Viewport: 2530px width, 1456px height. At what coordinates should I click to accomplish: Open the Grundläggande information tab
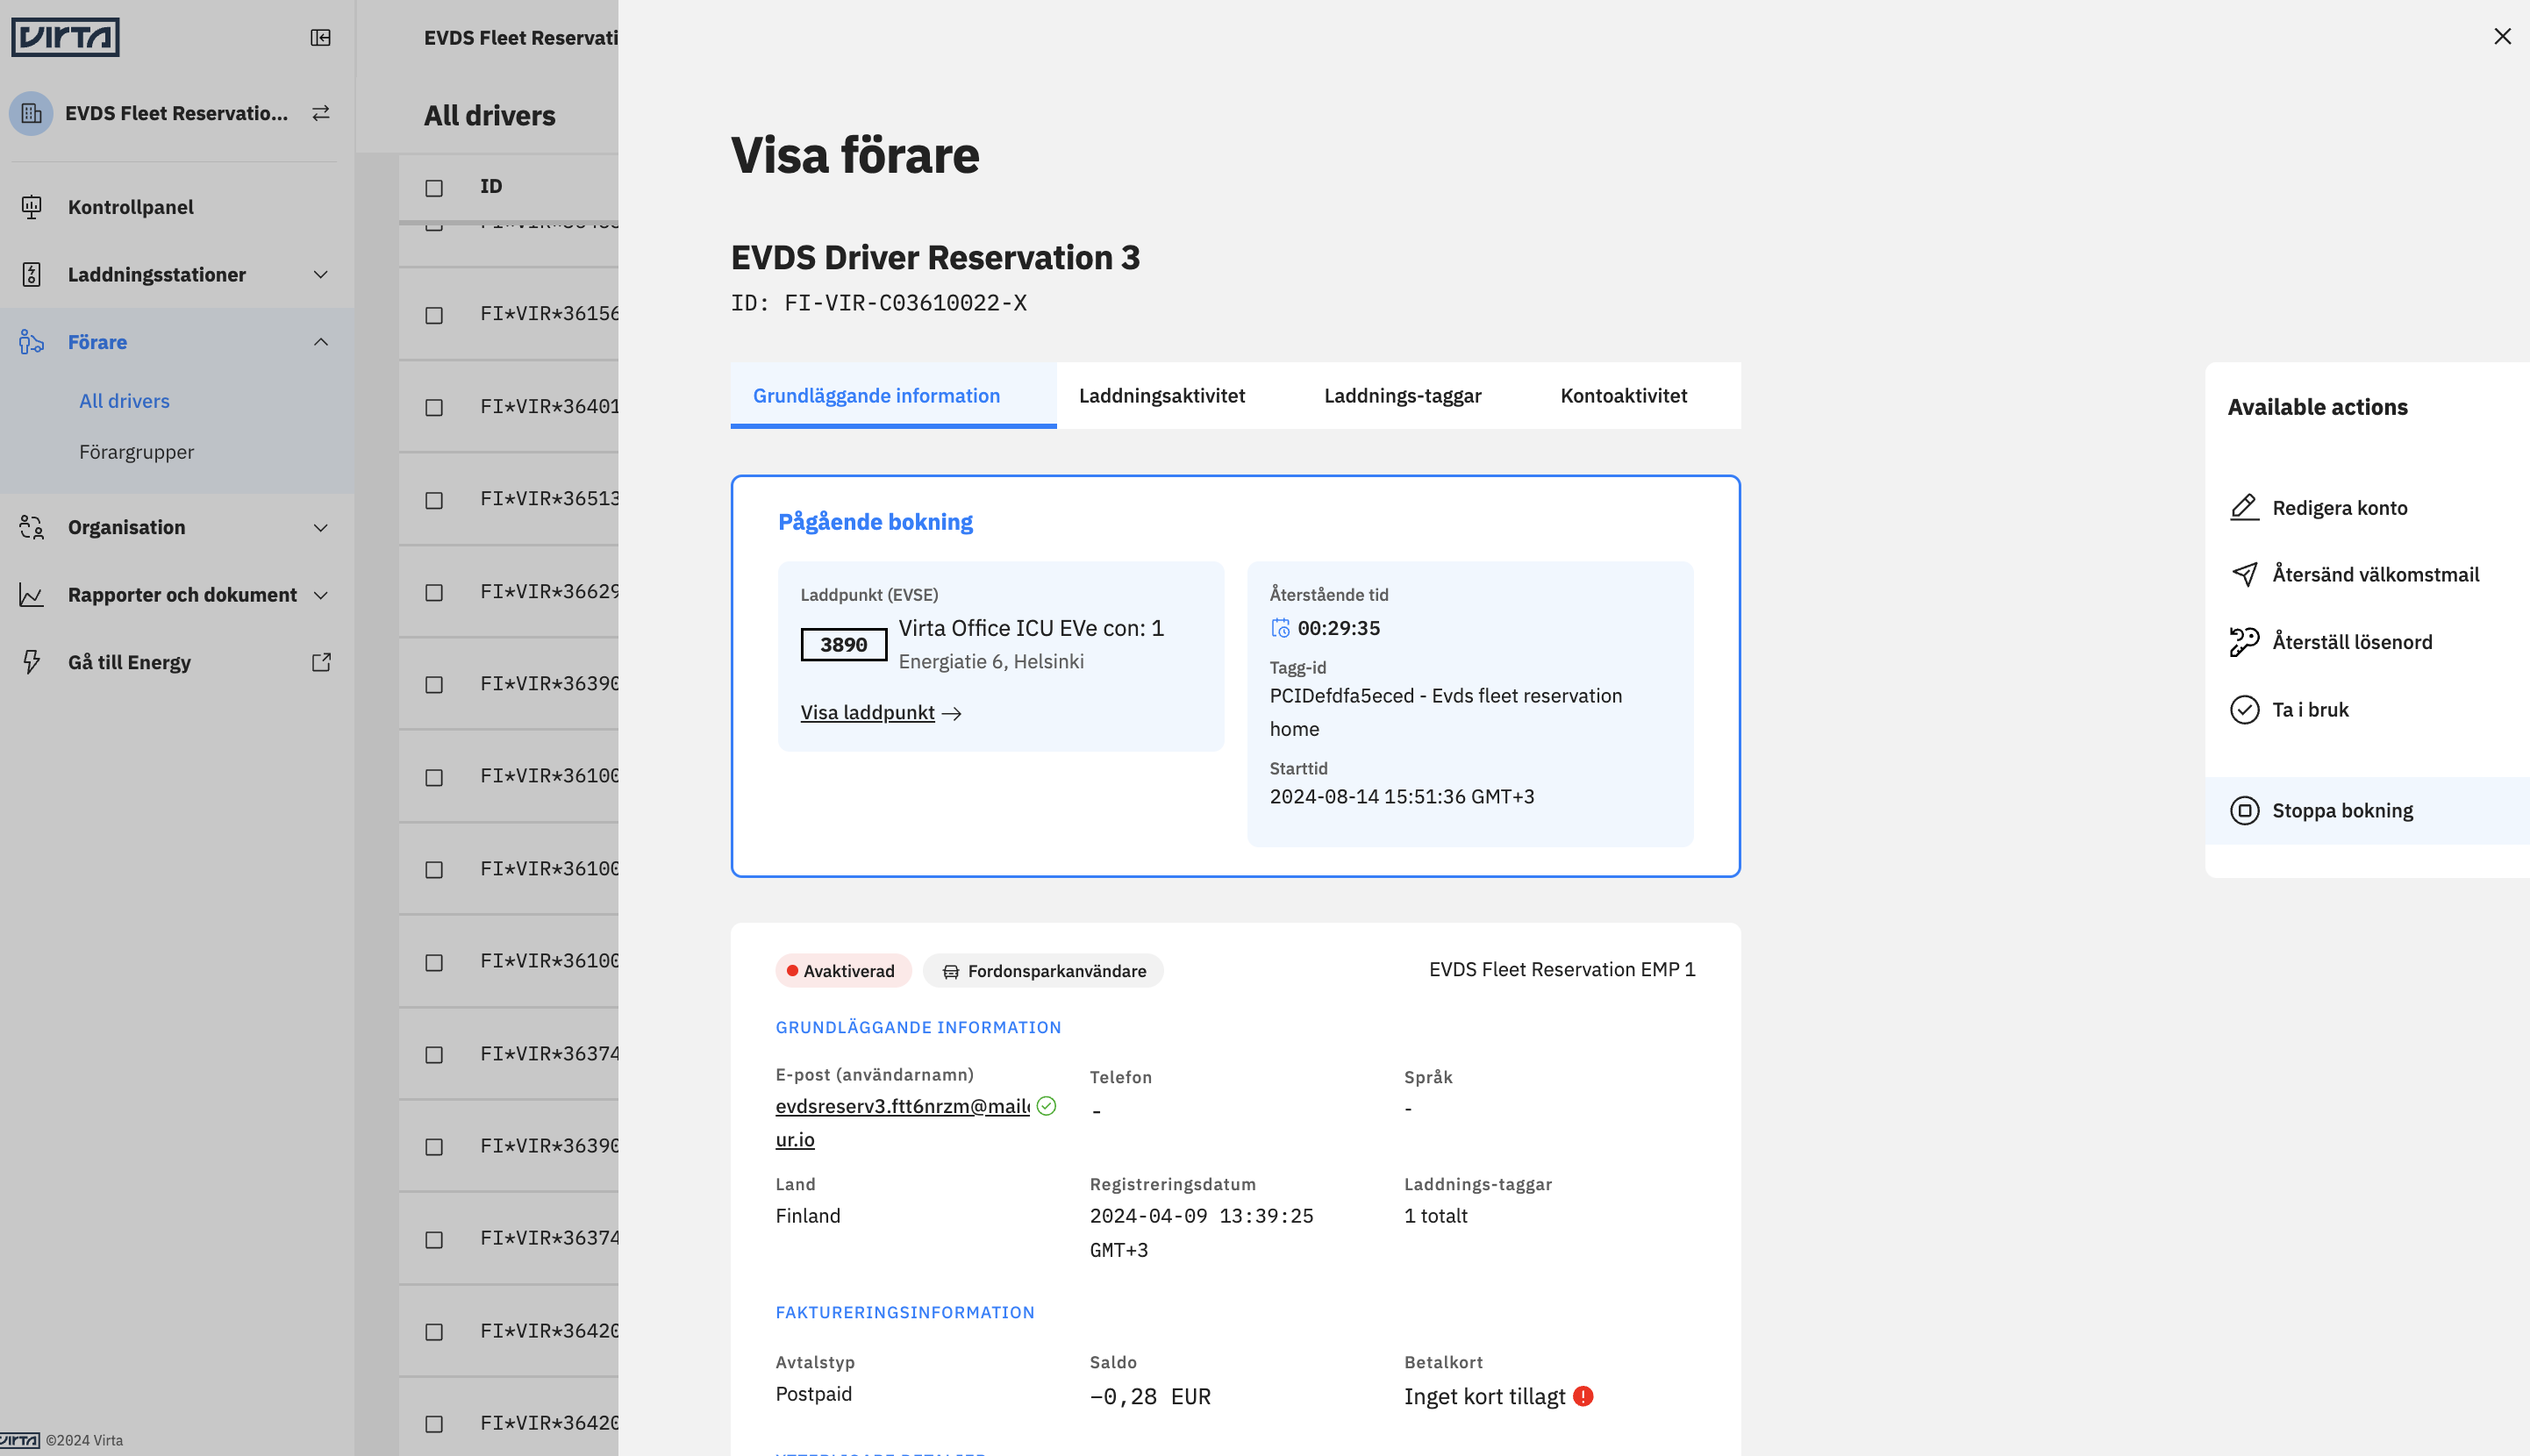click(x=893, y=396)
